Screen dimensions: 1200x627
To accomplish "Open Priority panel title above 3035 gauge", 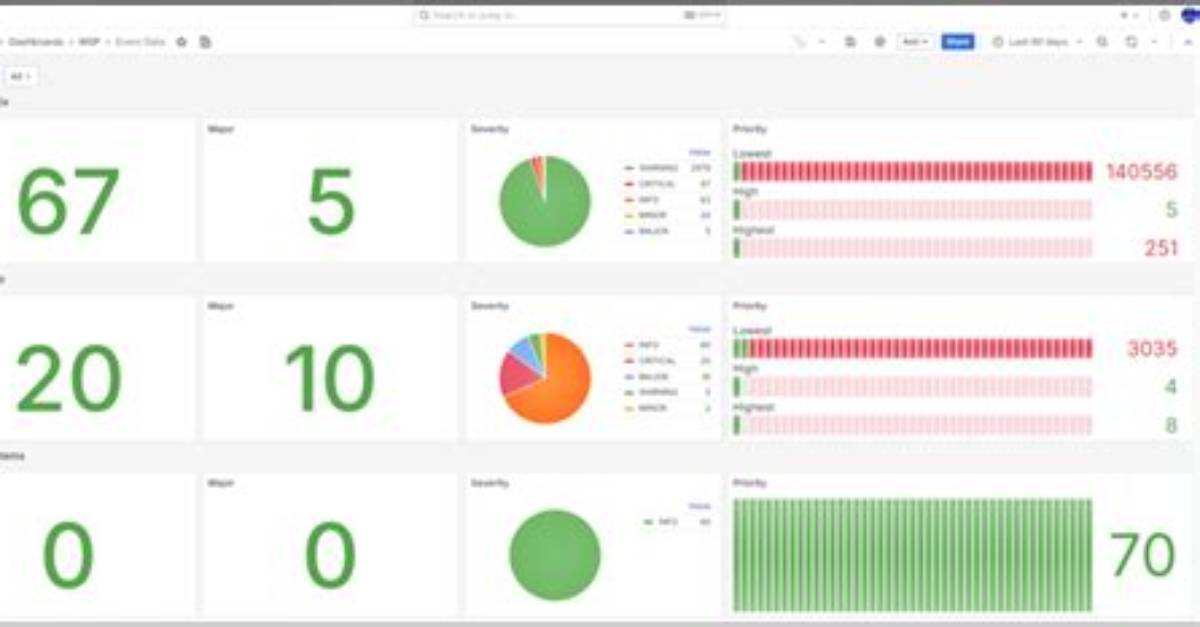I will pyautogui.click(x=750, y=306).
